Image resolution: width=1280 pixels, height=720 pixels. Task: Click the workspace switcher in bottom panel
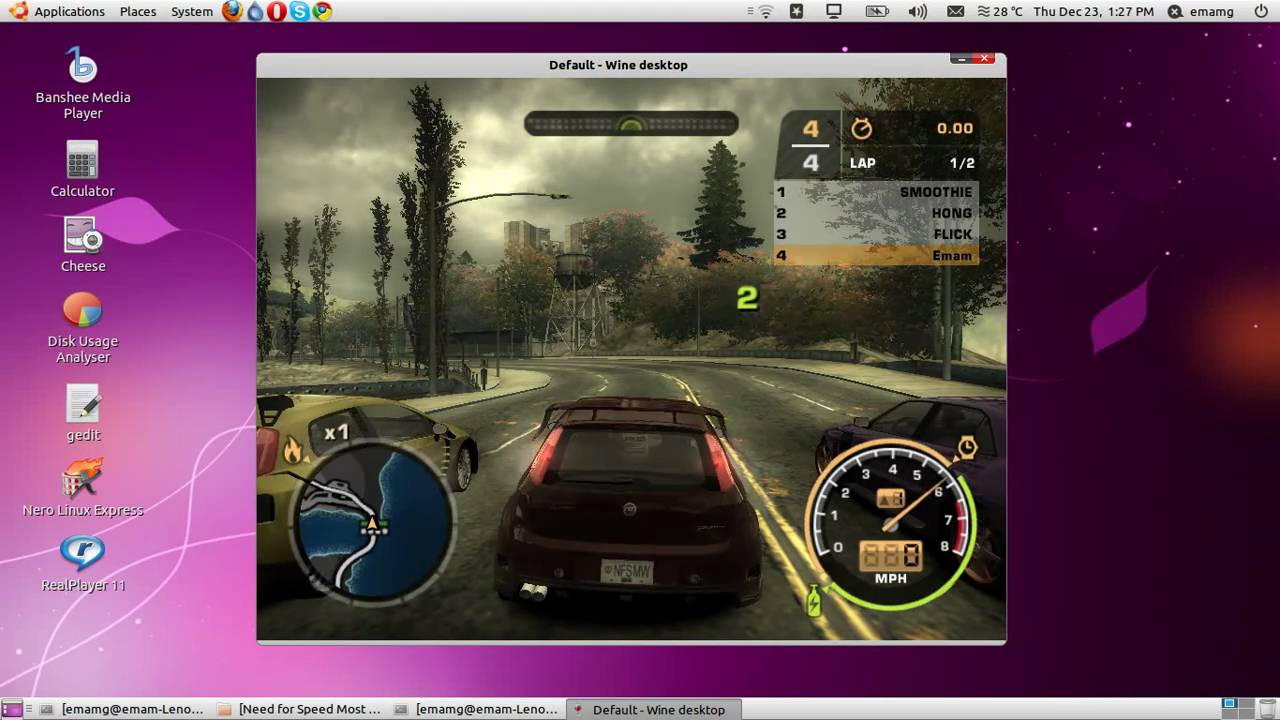coord(1238,709)
